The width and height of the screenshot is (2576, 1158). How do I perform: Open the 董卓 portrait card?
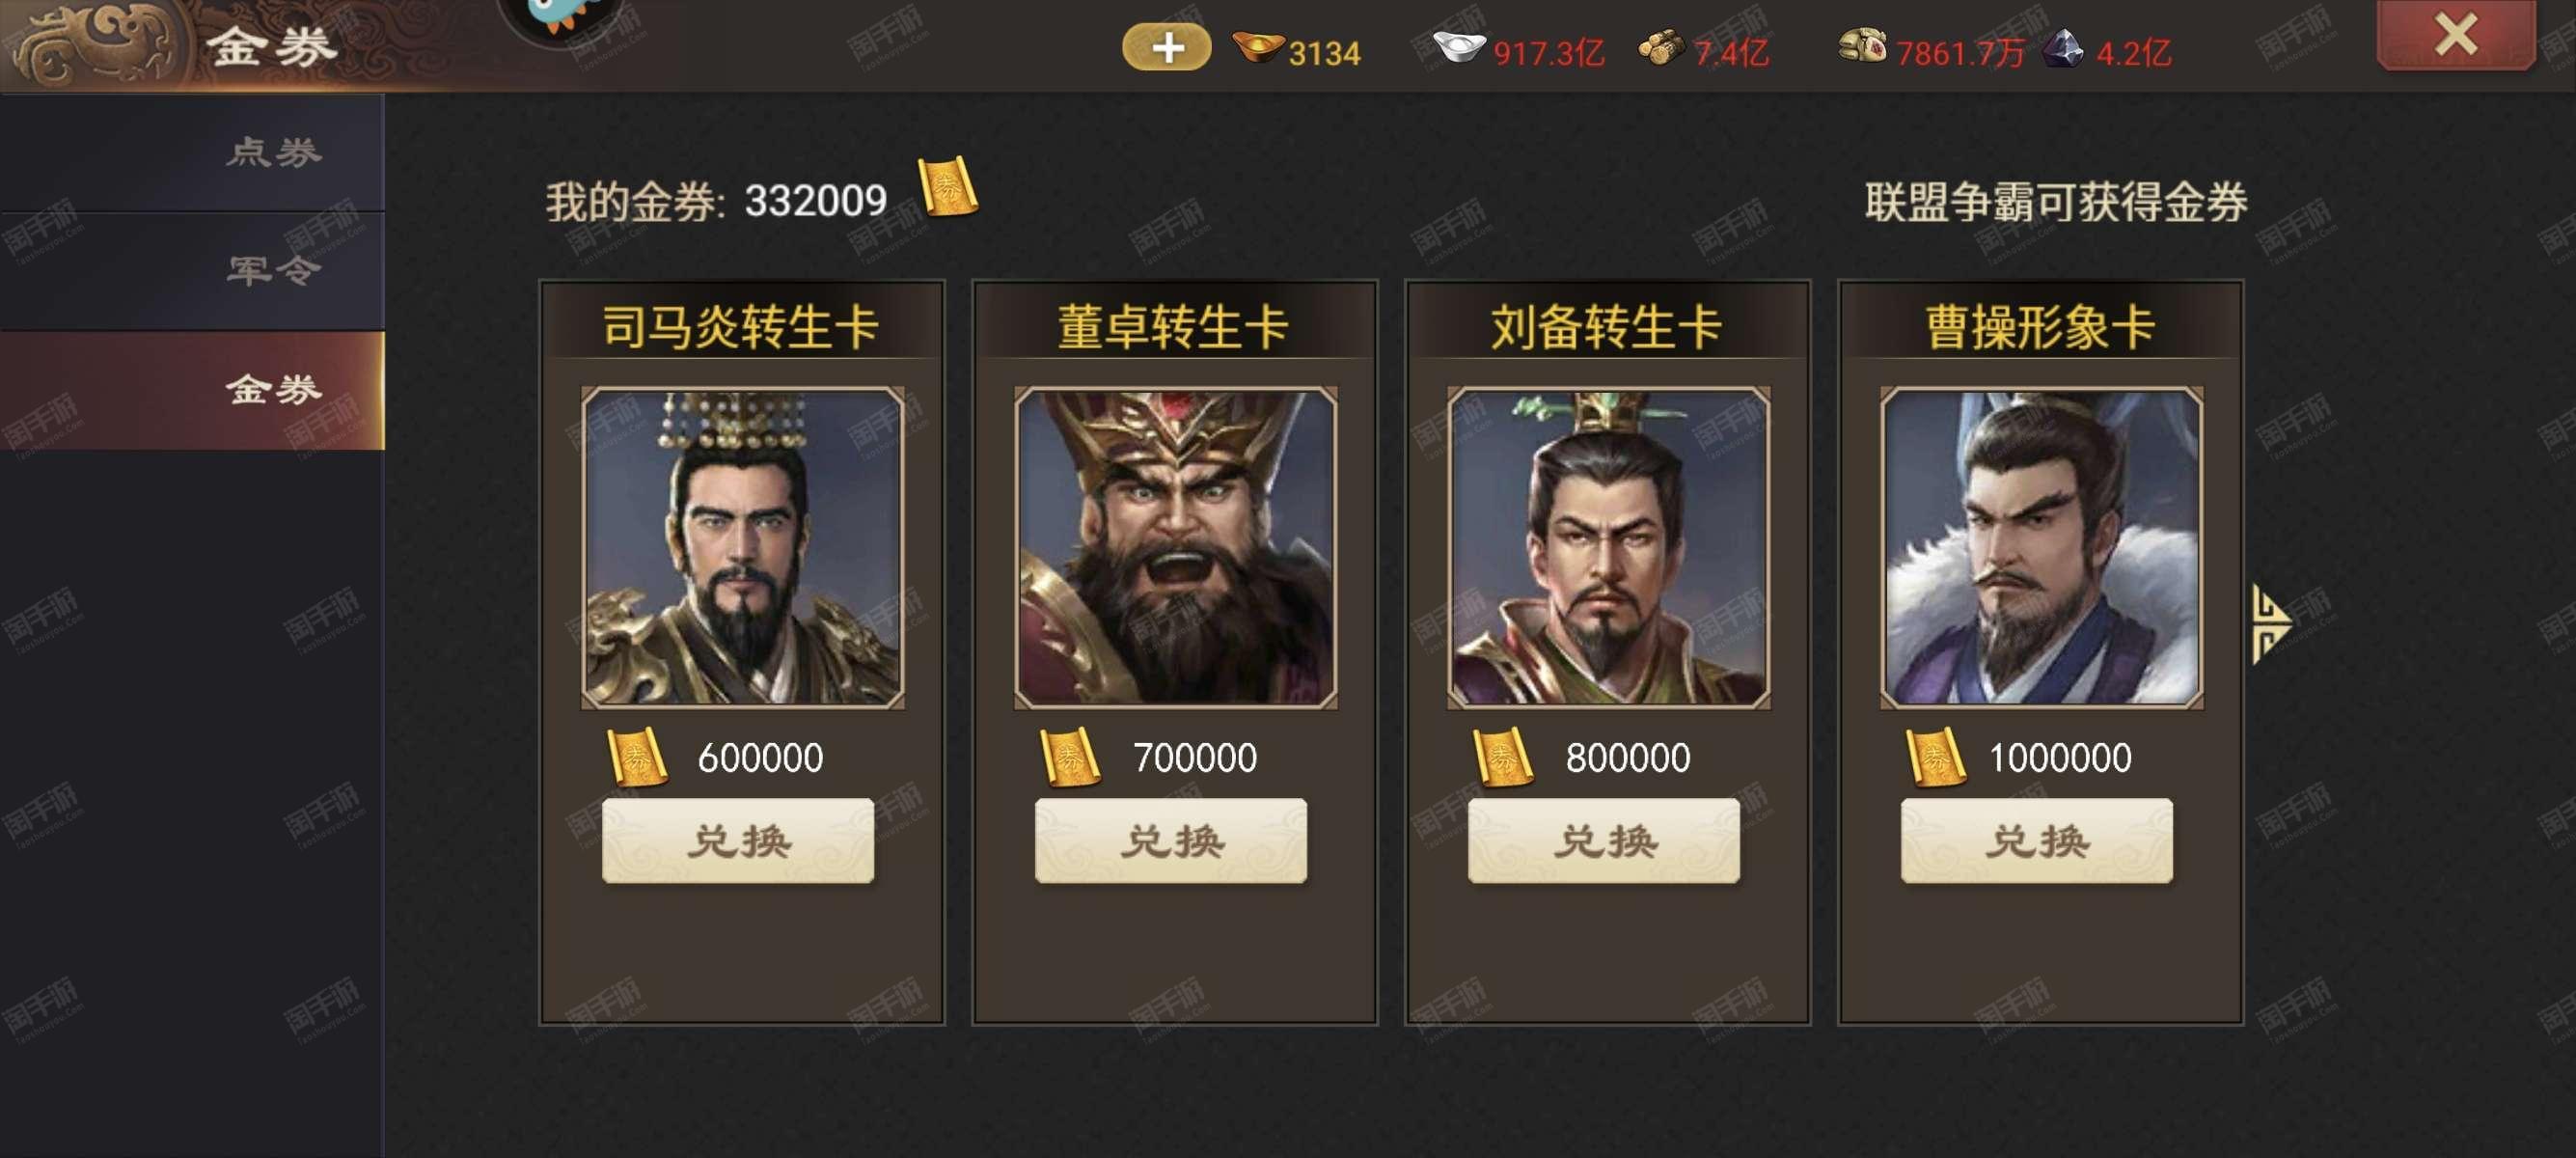point(1176,548)
